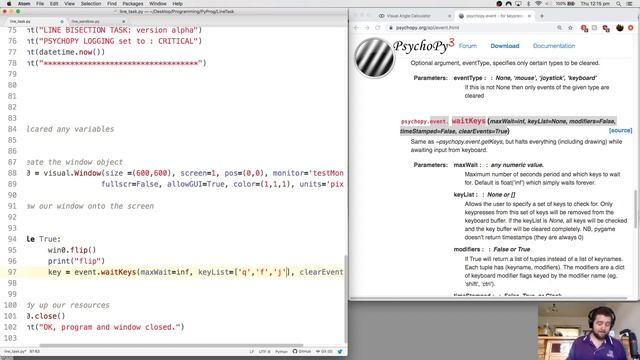
Task: Open the PsychoPy Download link
Action: (x=505, y=46)
